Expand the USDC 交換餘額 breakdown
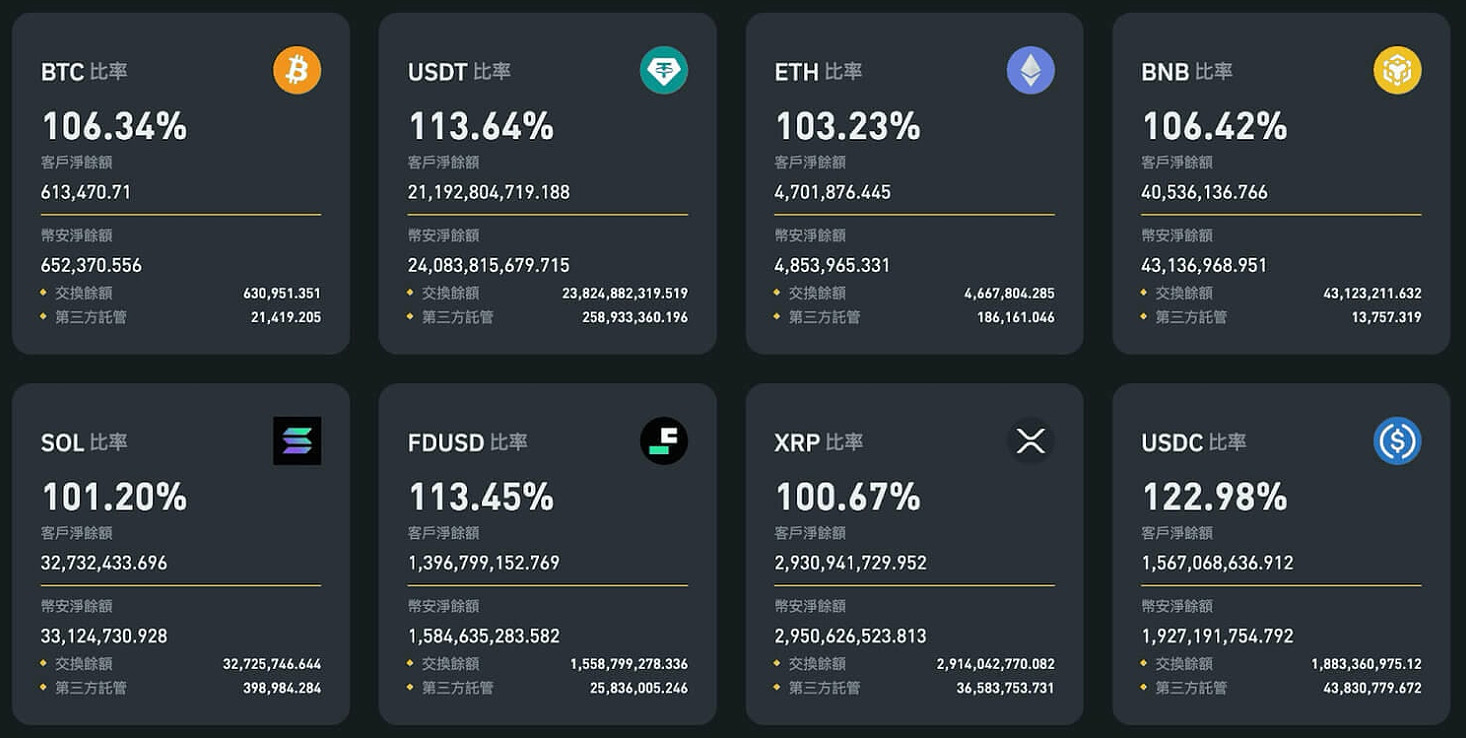Image resolution: width=1466 pixels, height=738 pixels. pos(1189,664)
